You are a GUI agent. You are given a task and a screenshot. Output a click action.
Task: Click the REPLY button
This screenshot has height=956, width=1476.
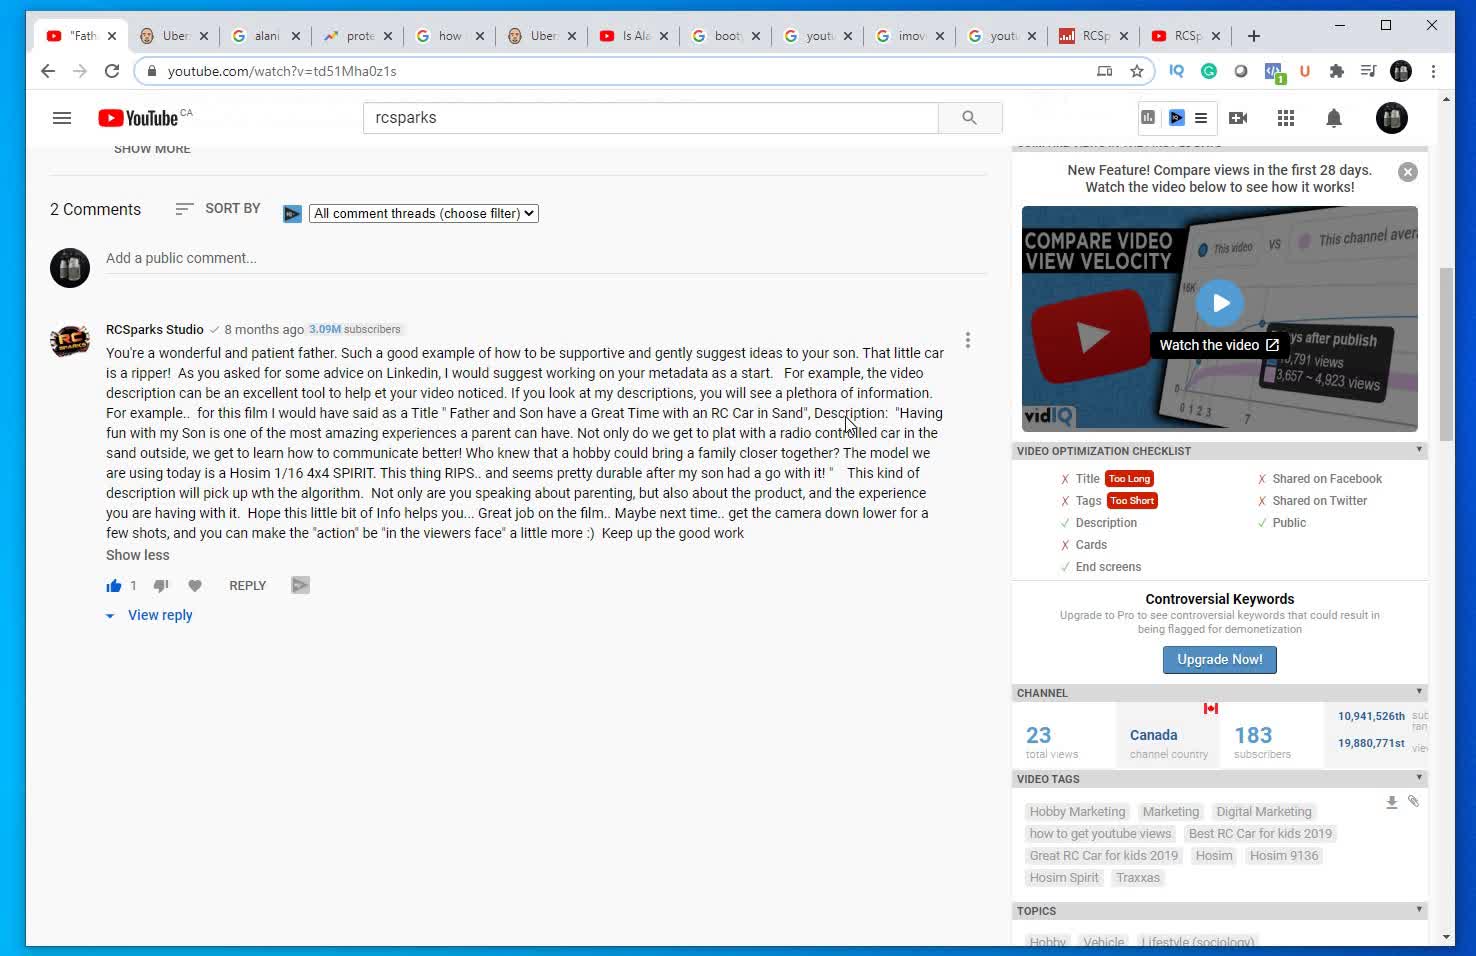[x=247, y=586]
